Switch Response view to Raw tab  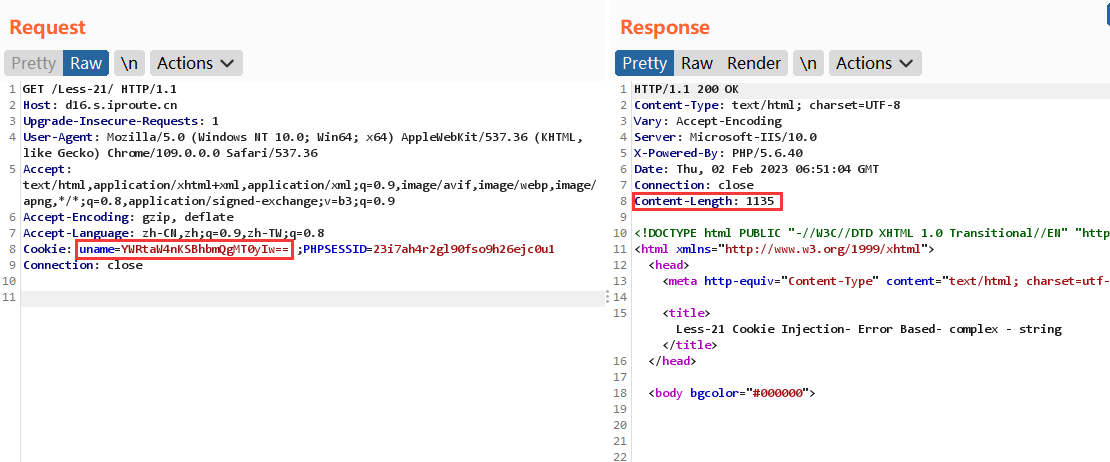[696, 63]
